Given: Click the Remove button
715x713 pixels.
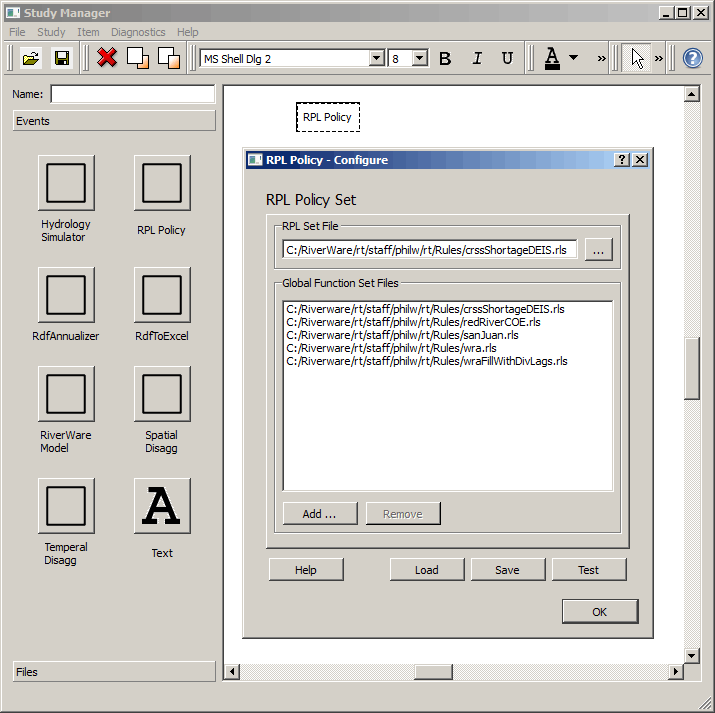Looking at the screenshot, I should click(403, 514).
